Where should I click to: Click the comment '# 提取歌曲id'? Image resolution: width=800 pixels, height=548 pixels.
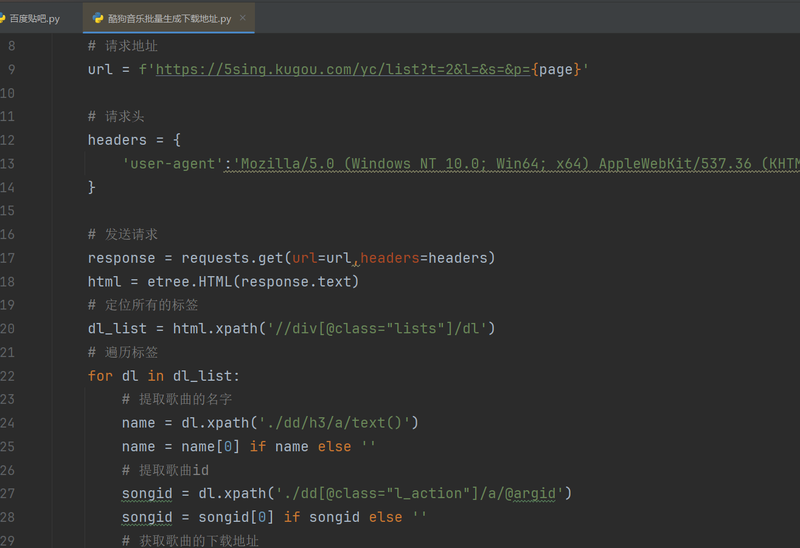click(165, 470)
